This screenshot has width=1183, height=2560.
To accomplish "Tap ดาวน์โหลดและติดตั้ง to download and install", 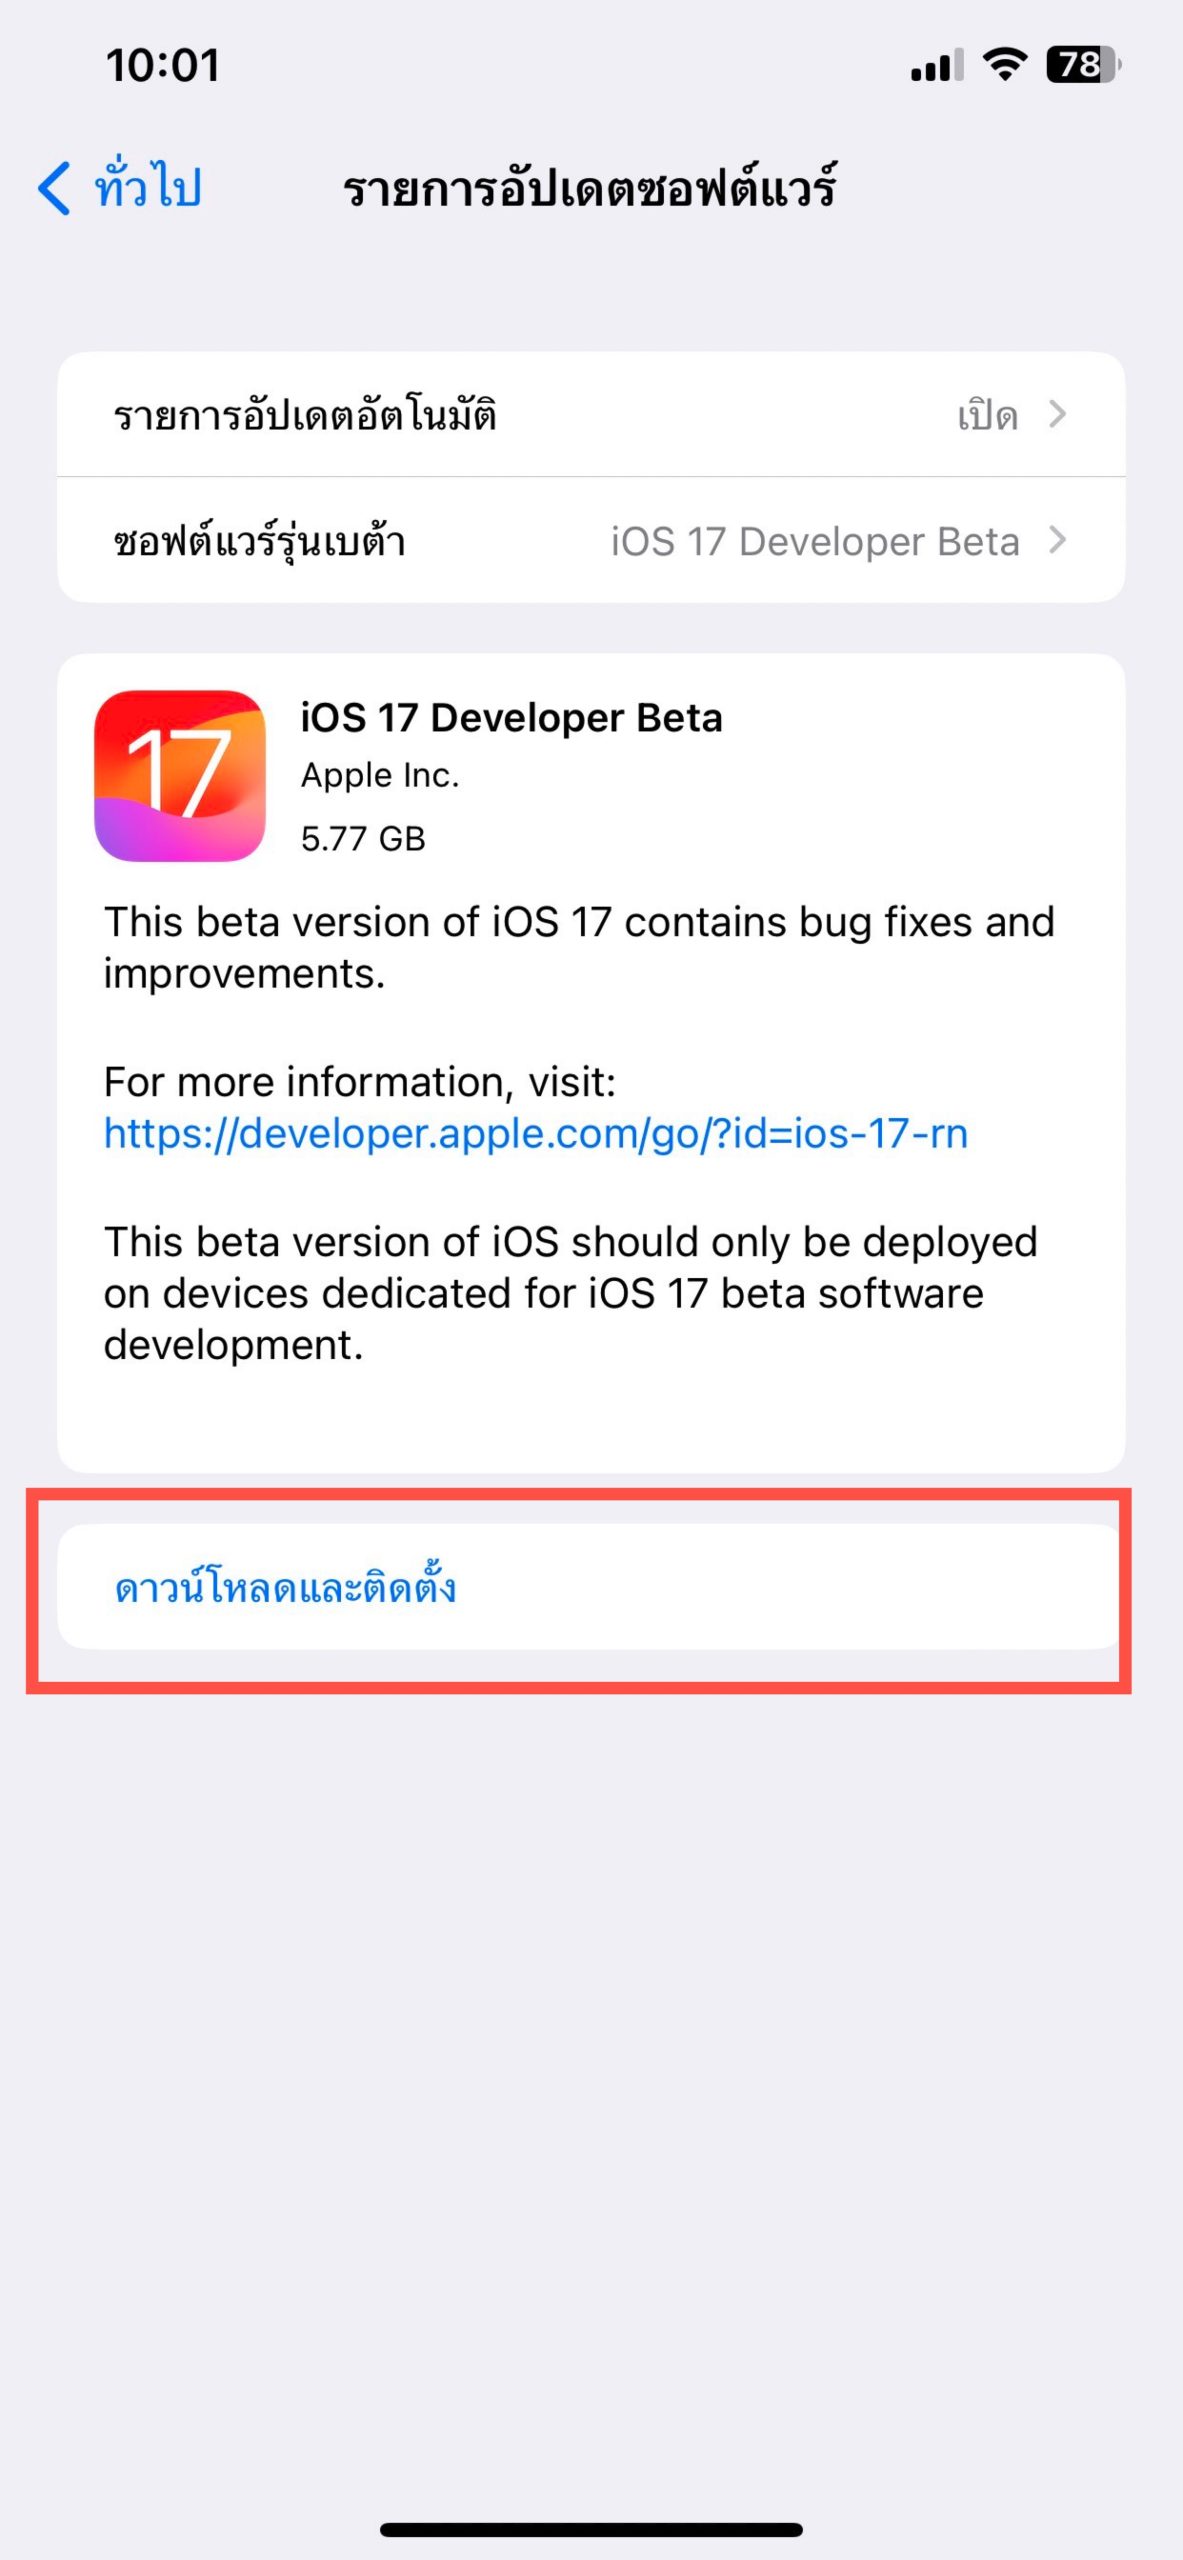I will click(x=286, y=1588).
